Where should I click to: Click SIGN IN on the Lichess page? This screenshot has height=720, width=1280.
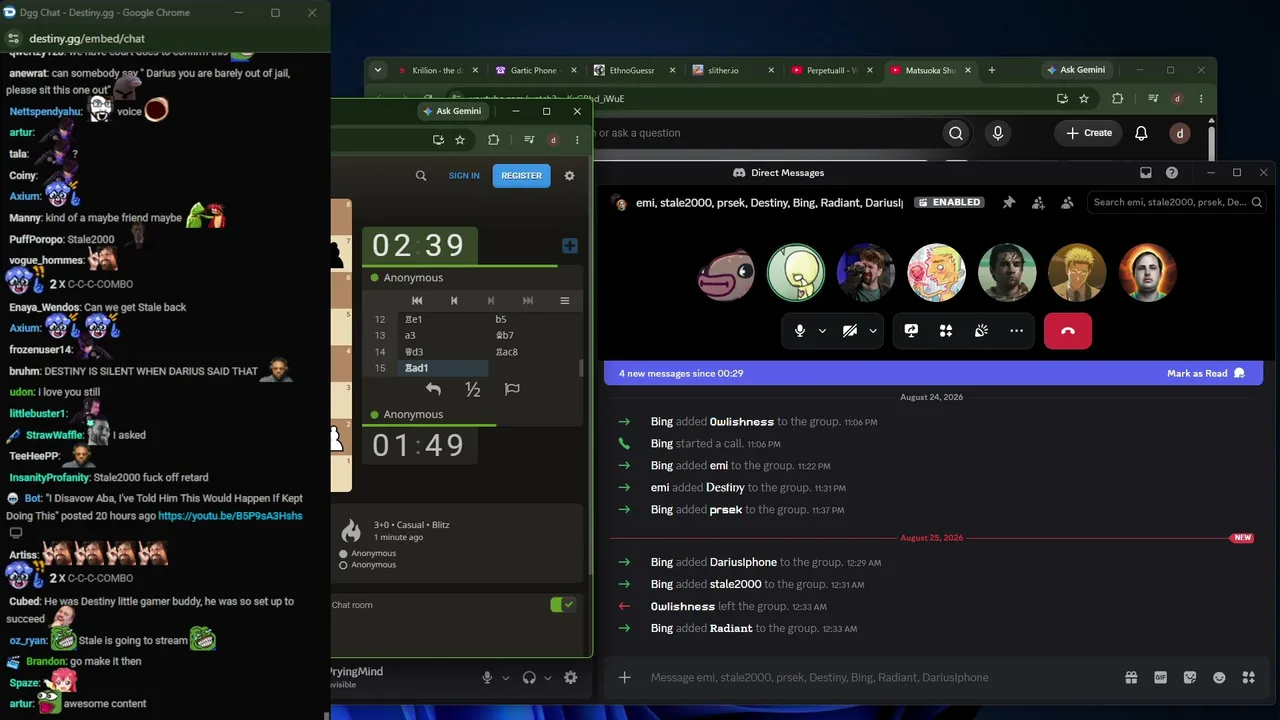(x=464, y=175)
